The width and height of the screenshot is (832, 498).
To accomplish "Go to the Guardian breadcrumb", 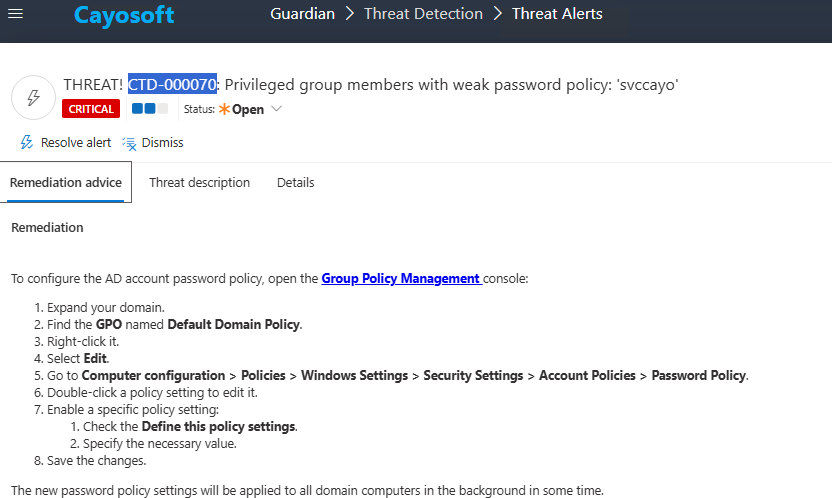I will point(303,15).
